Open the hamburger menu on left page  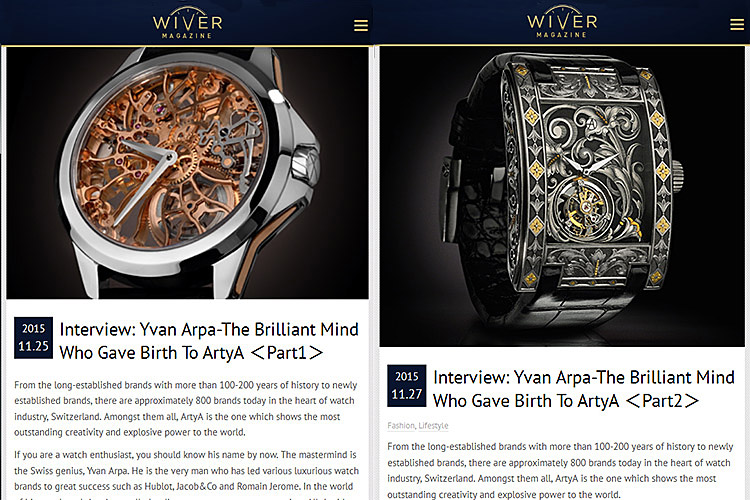click(x=361, y=25)
